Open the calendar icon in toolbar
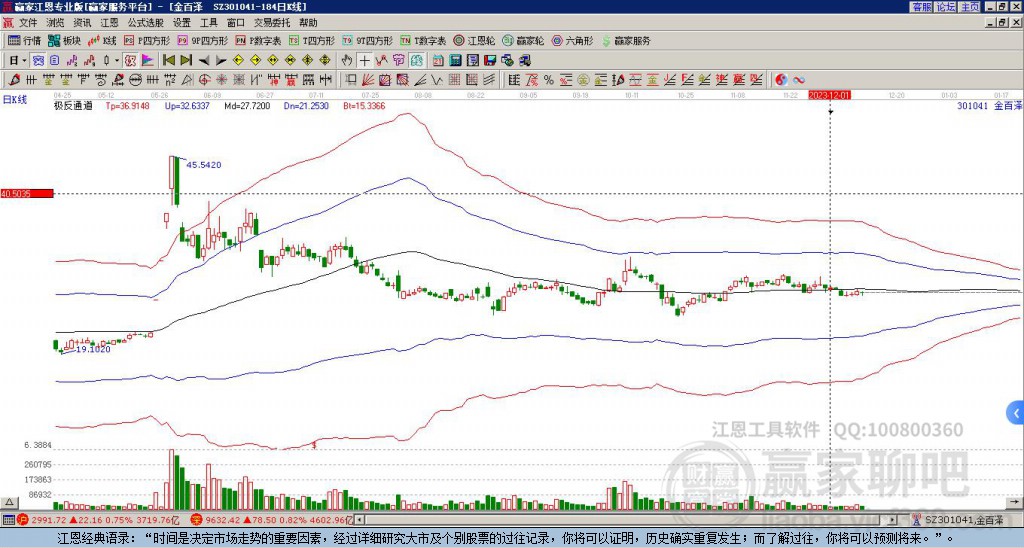The image size is (1024, 548). (438, 61)
